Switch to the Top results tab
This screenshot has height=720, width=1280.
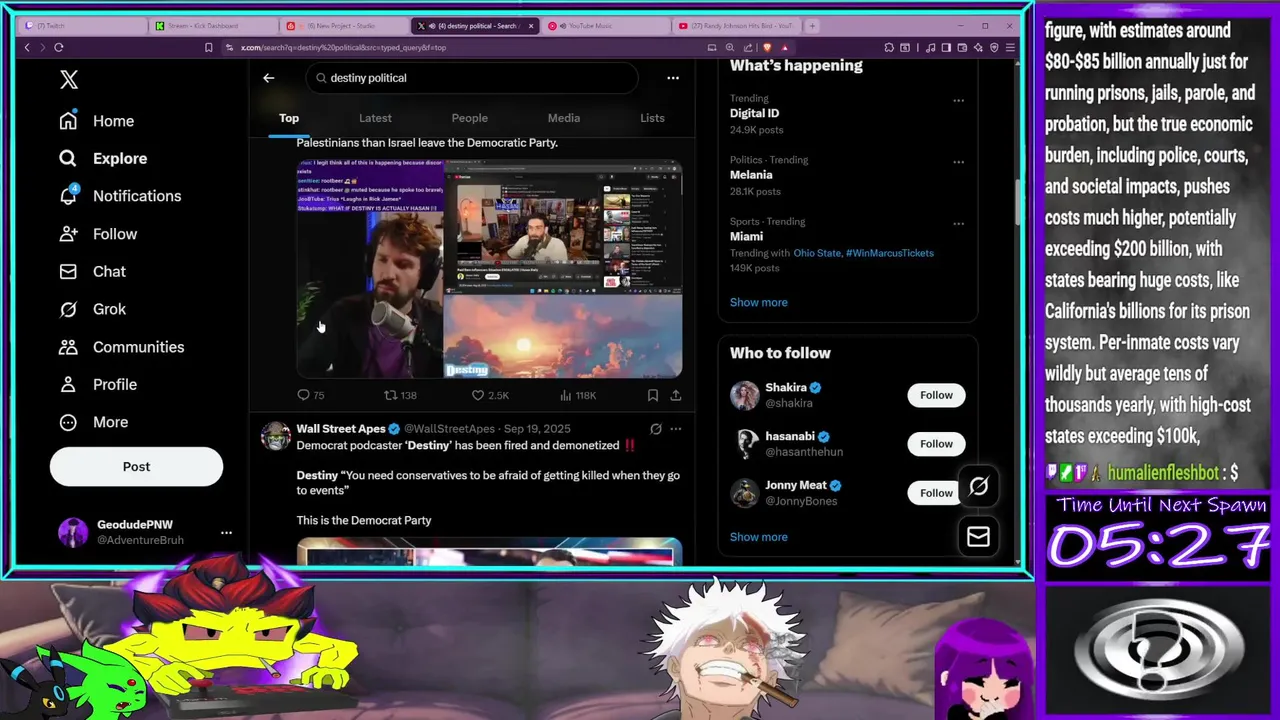[289, 118]
